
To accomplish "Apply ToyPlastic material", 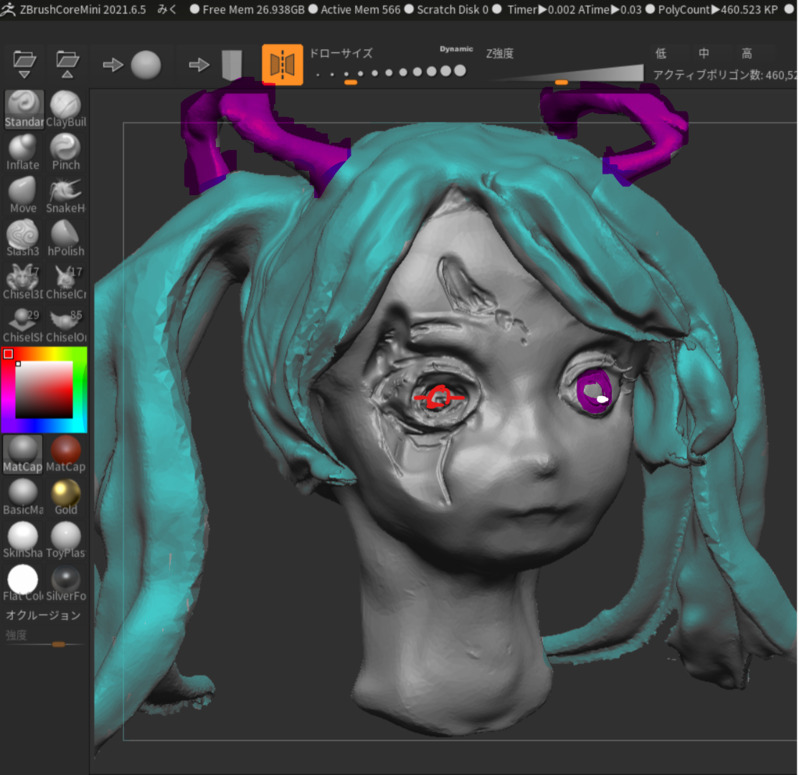I will pyautogui.click(x=66, y=540).
